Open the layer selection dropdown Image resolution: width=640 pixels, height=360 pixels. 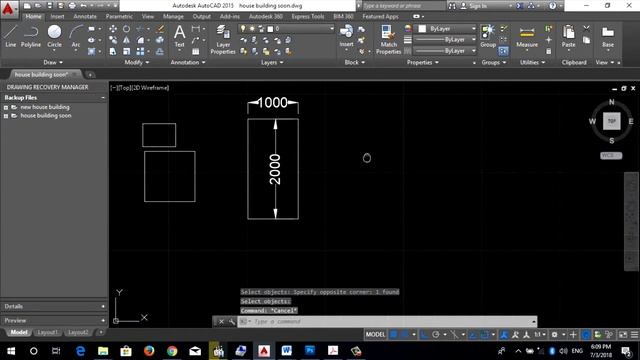click(331, 29)
